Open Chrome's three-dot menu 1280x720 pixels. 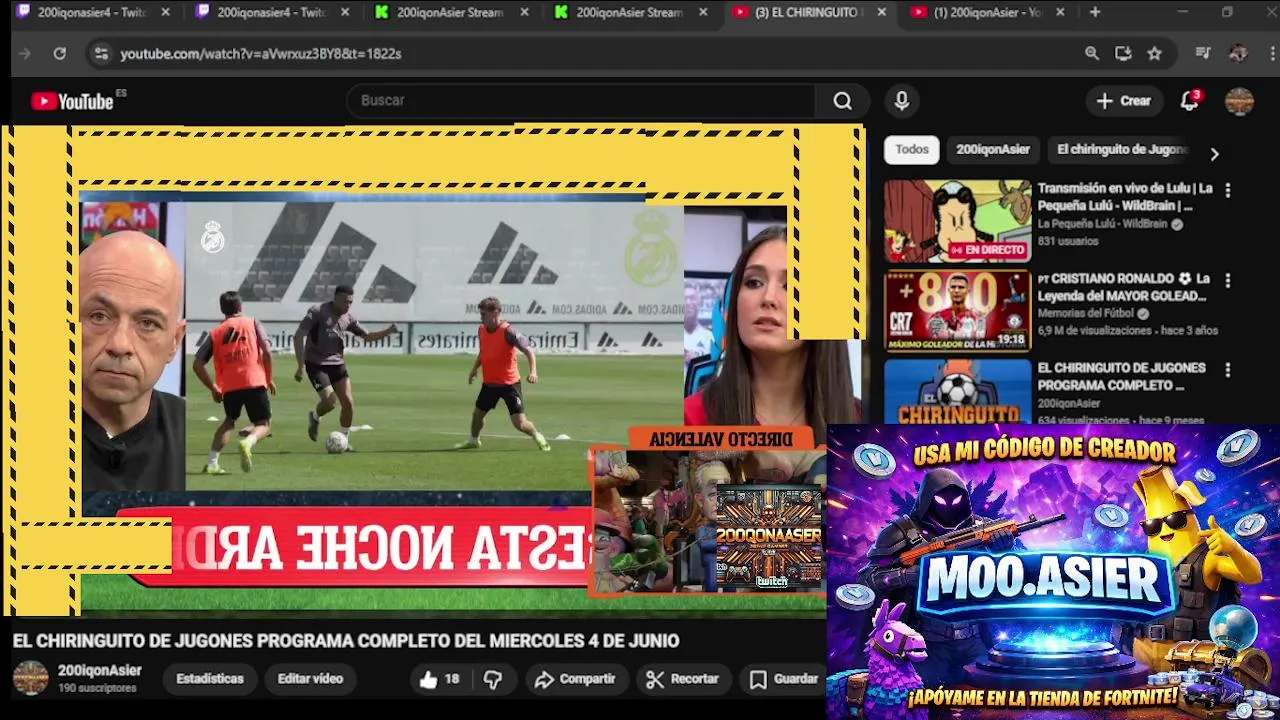pyautogui.click(x=1270, y=53)
